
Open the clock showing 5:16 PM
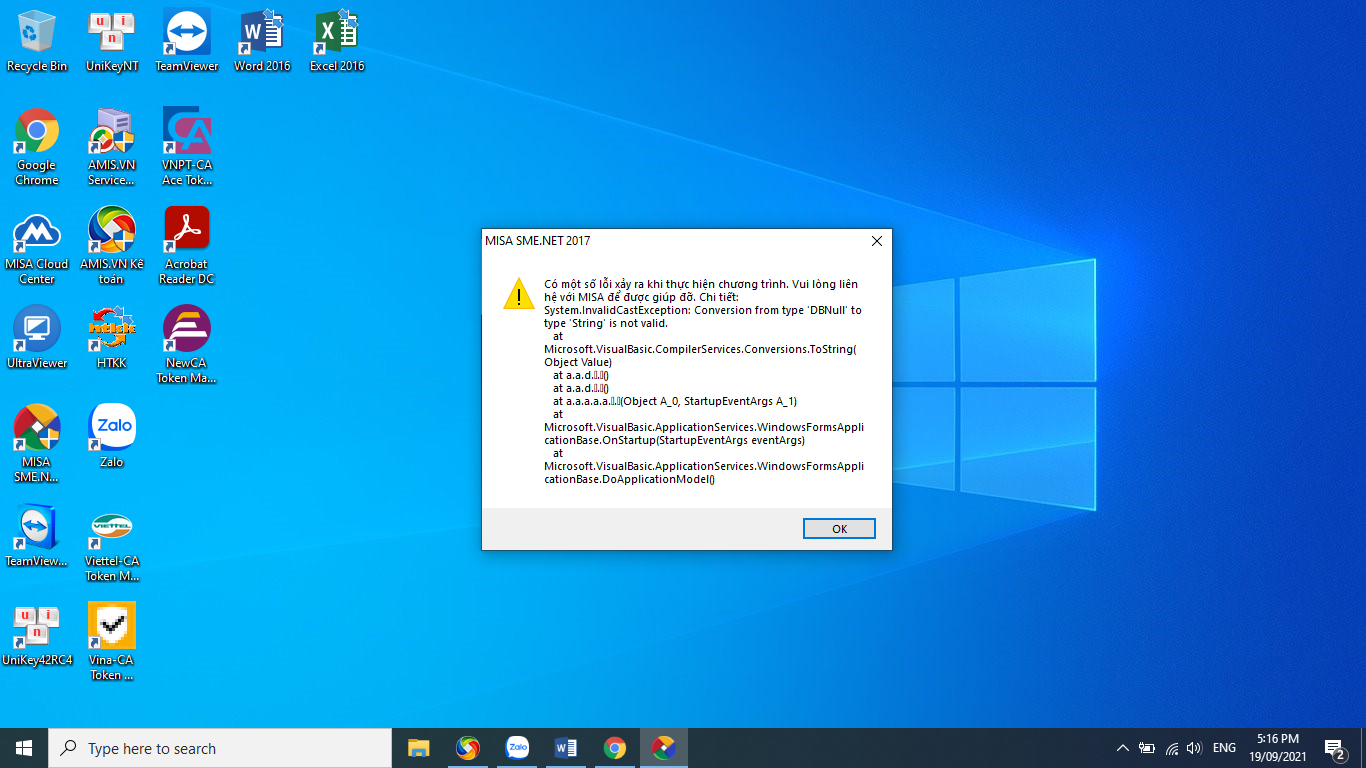point(1277,748)
